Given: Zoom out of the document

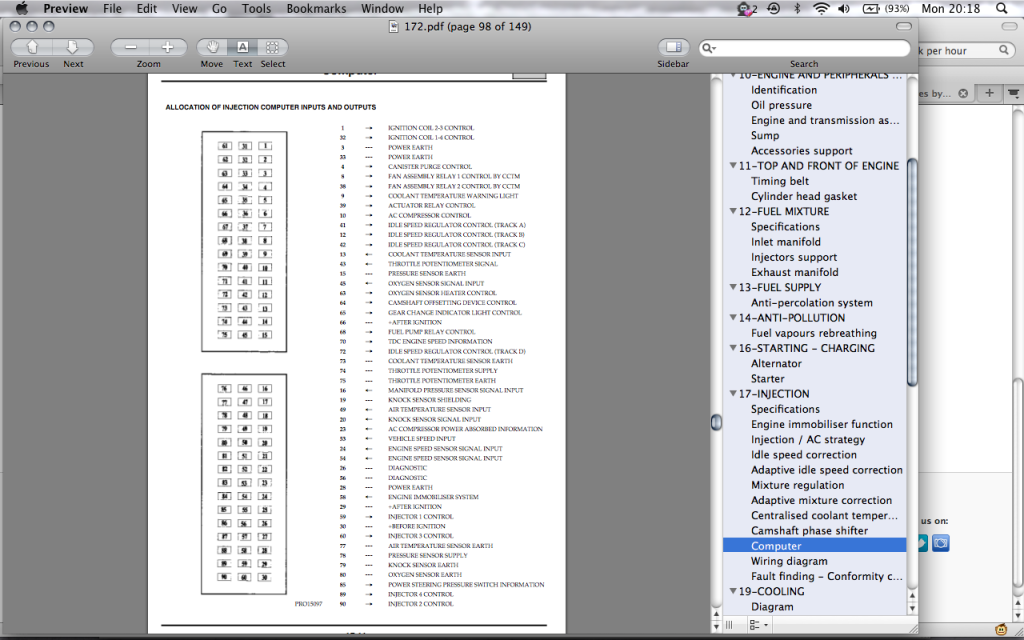Looking at the screenshot, I should point(130,47).
